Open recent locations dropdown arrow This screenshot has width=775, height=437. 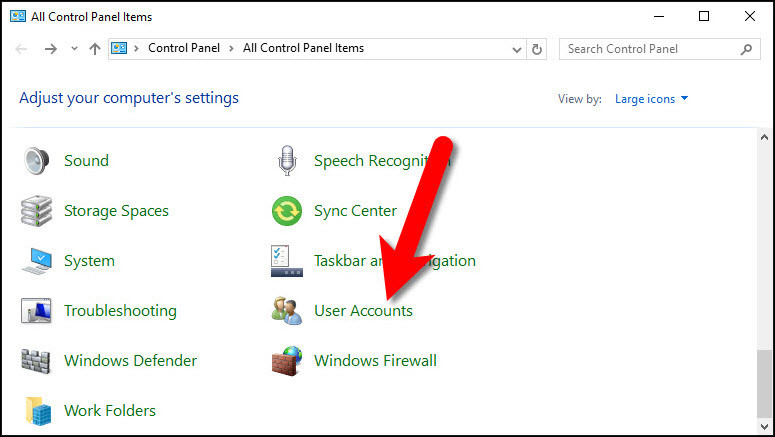(74, 48)
